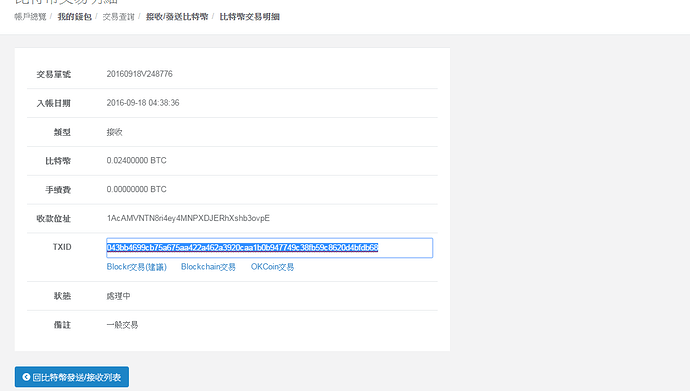This screenshot has height=391, width=690.
Task: Open 交易查詢 breadcrumb link
Action: tap(118, 17)
